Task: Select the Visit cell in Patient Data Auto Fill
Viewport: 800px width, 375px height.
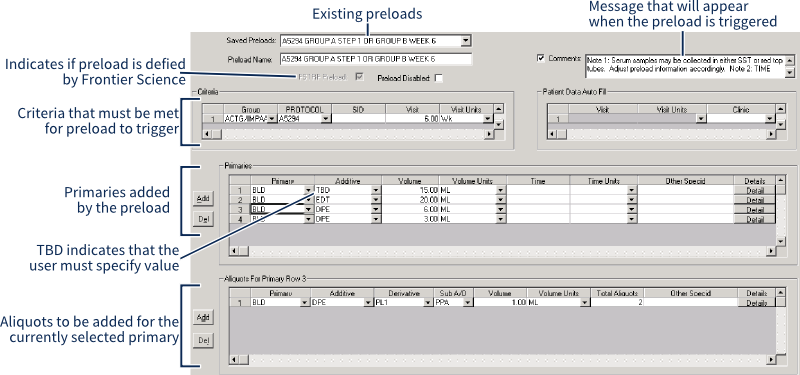Action: 603,119
